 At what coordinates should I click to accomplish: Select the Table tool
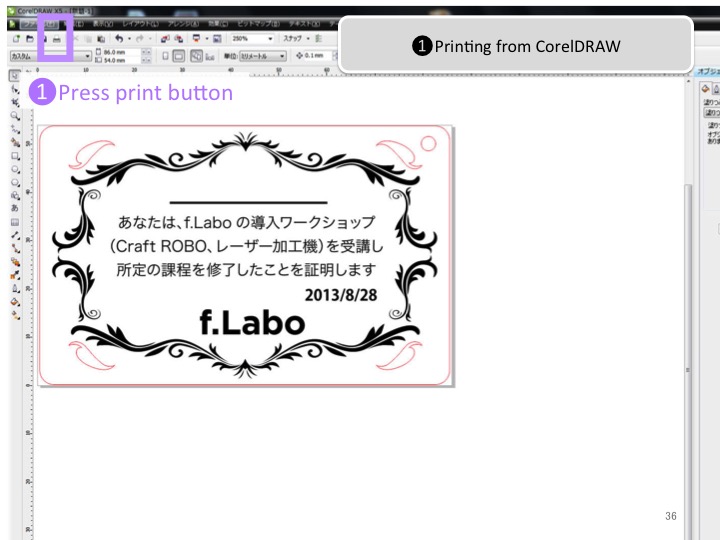15,222
